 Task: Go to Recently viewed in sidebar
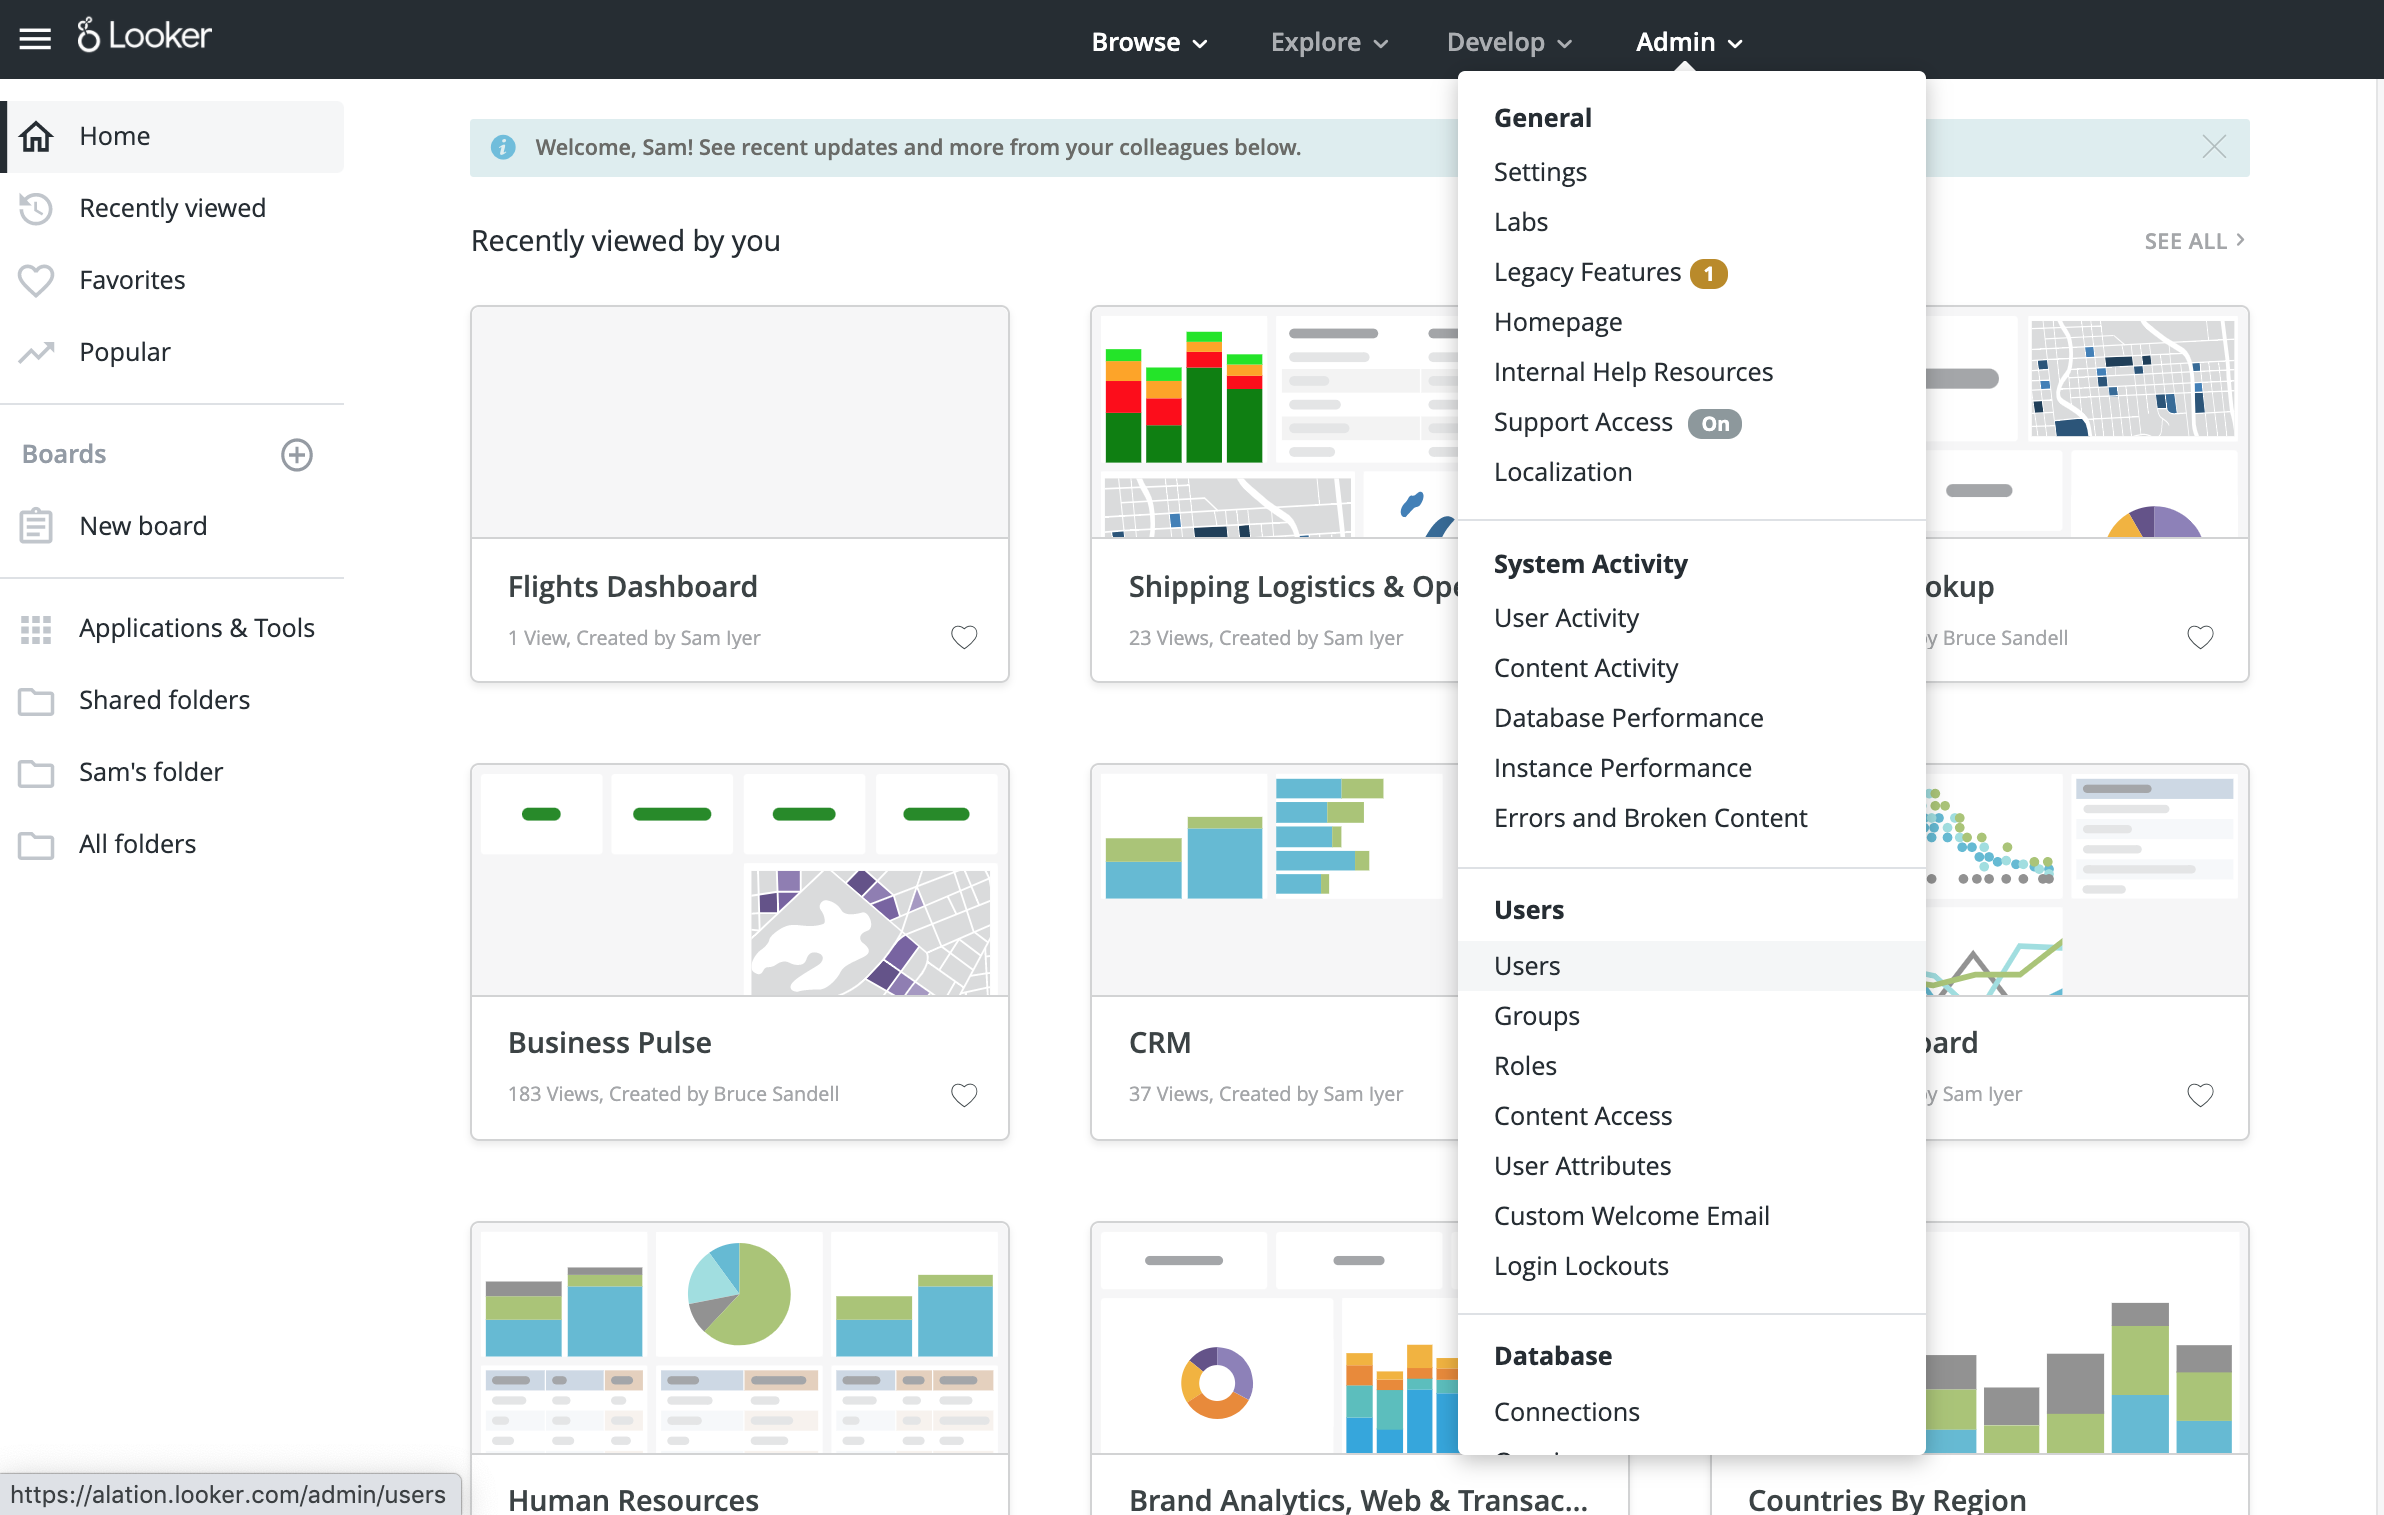click(x=172, y=208)
